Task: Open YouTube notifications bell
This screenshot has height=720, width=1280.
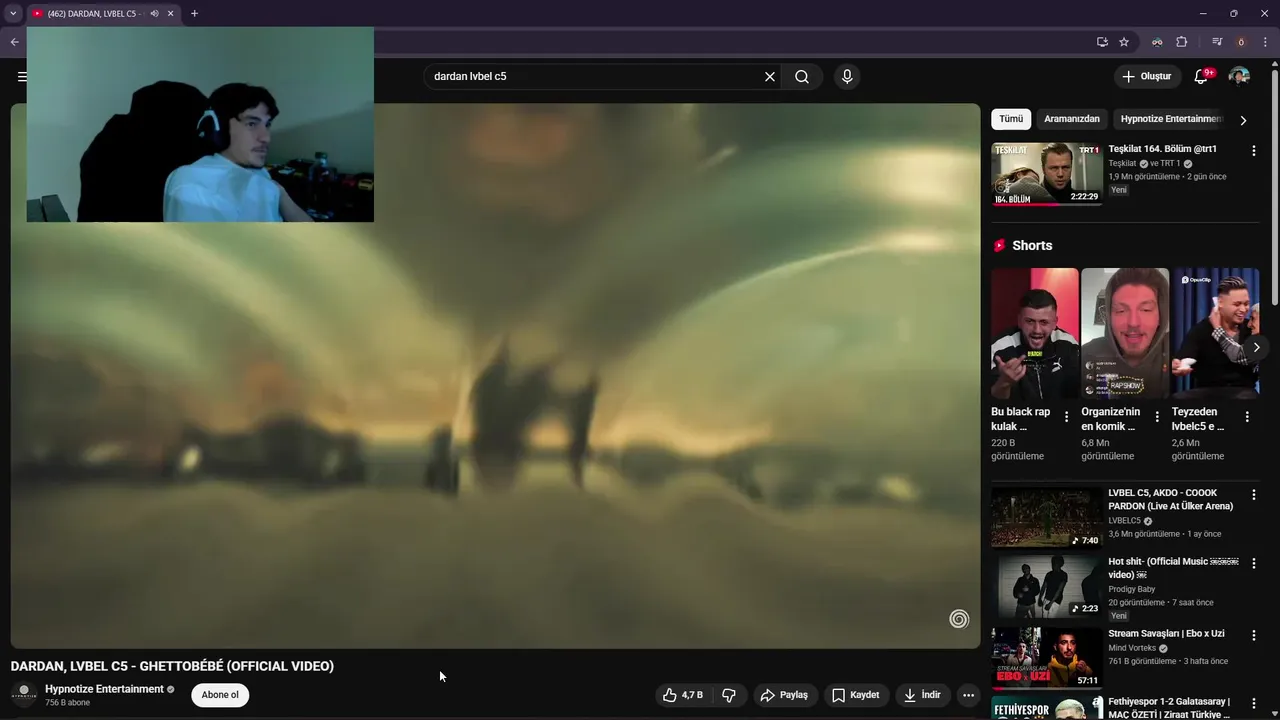Action: tap(1202, 77)
